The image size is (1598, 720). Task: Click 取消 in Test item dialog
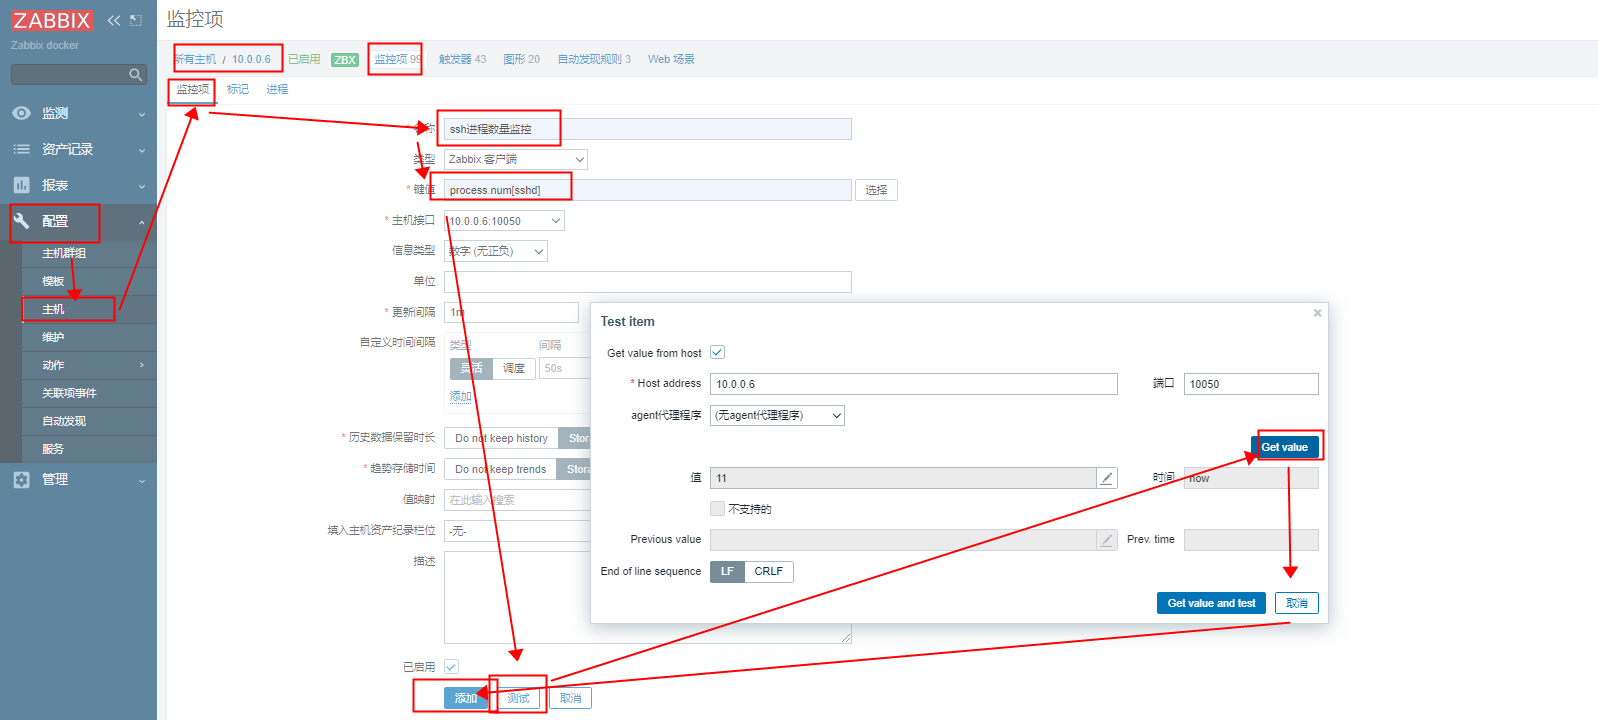pyautogui.click(x=1297, y=603)
